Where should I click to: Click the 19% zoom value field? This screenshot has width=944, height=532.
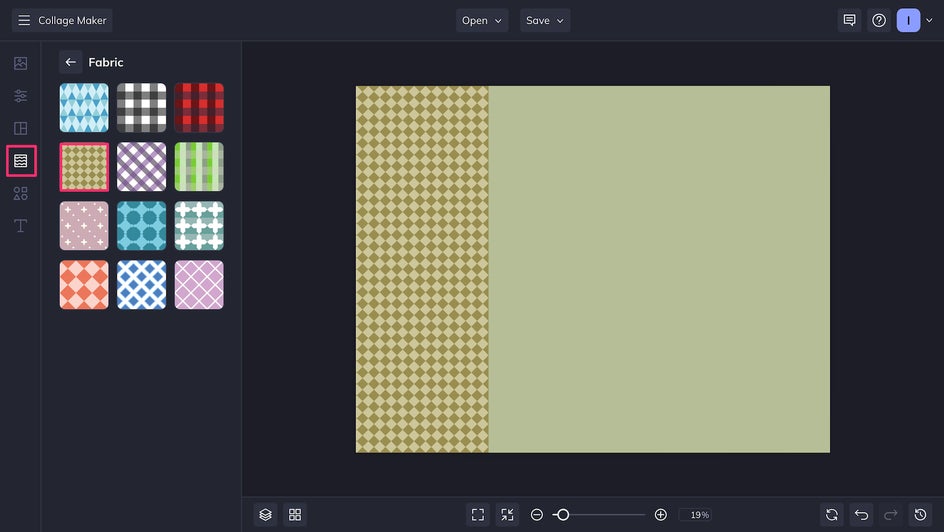tap(695, 515)
